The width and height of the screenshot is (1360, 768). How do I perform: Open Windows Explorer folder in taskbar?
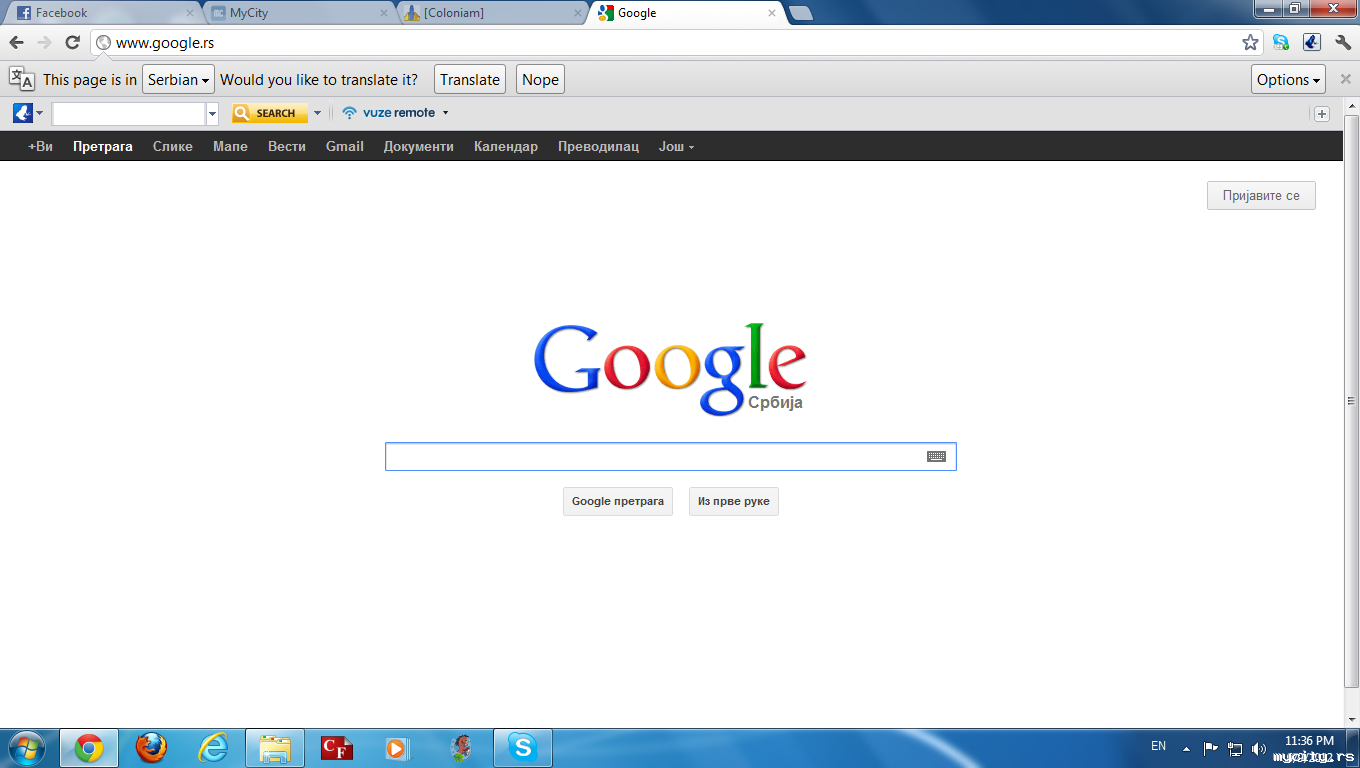coord(275,748)
